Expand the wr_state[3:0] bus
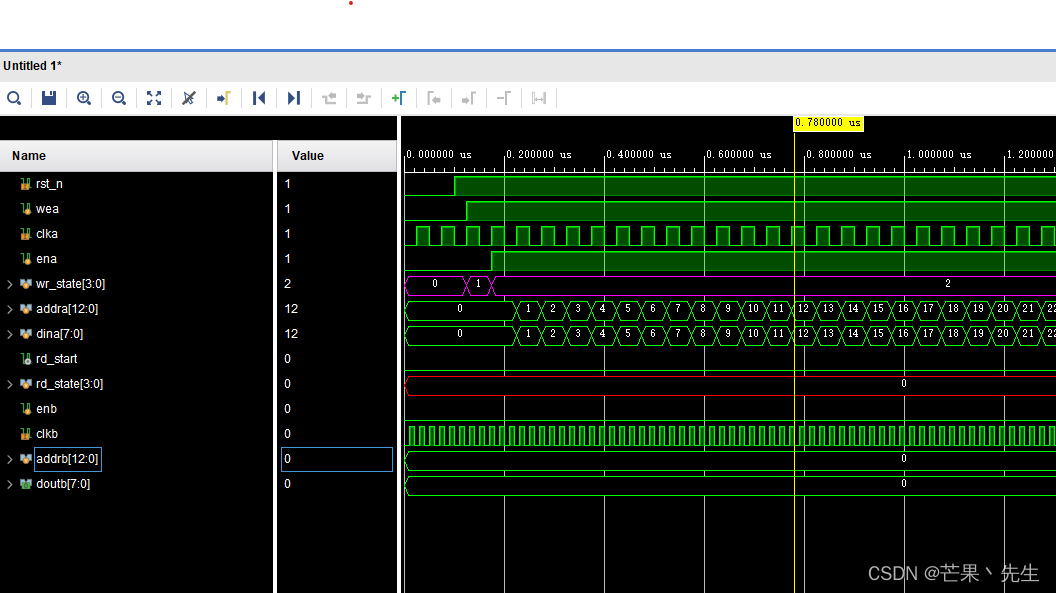This screenshot has width=1056, height=593. click(9, 284)
